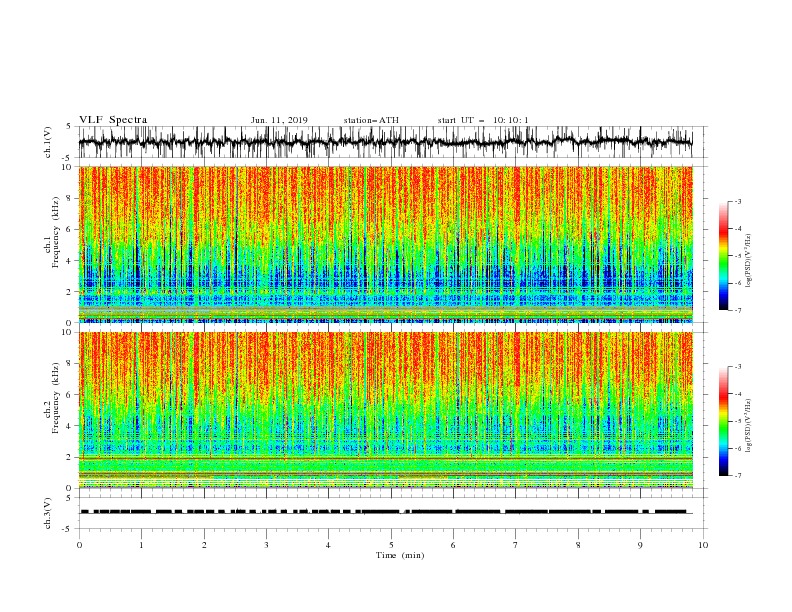Click the "6" minute tick label
The height and width of the screenshot is (612, 792).
453,545
